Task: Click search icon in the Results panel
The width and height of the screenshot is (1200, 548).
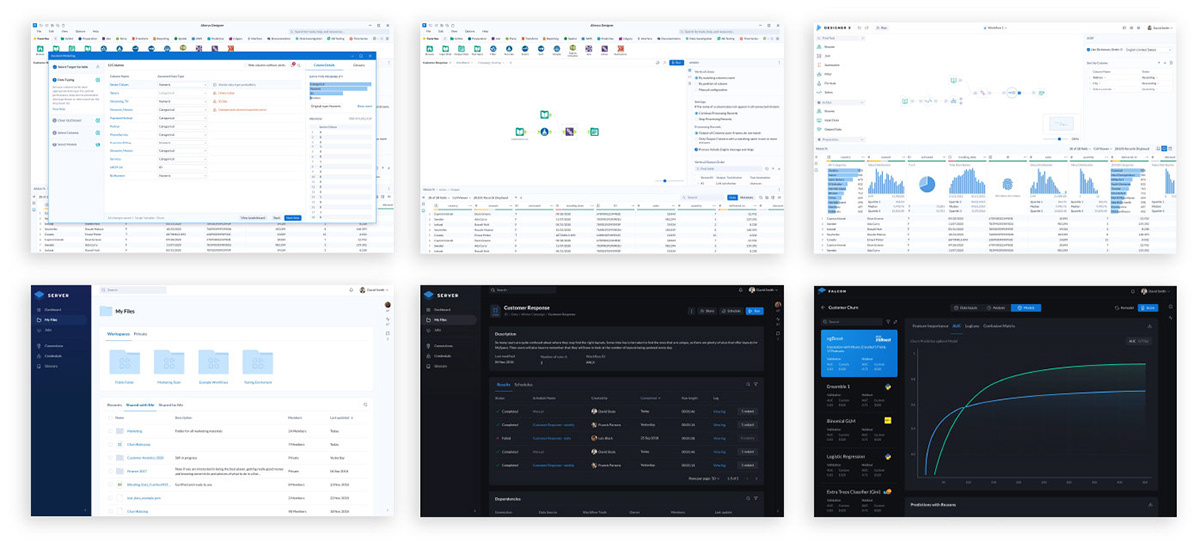Action: (748, 384)
